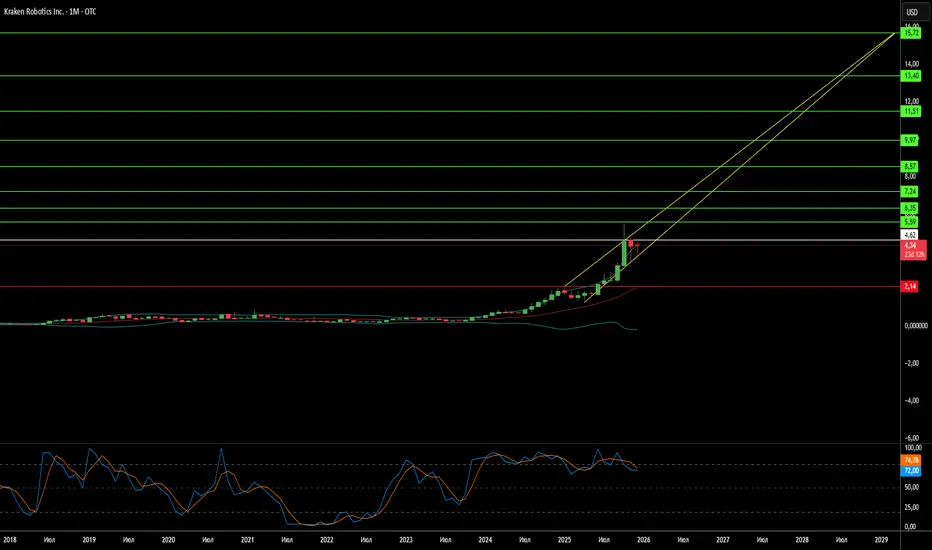Select the 15,72 green price label

pyautogui.click(x=911, y=33)
